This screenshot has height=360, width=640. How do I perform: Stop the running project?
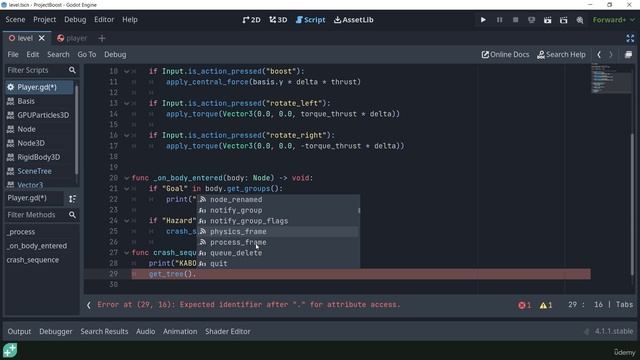(x=516, y=20)
